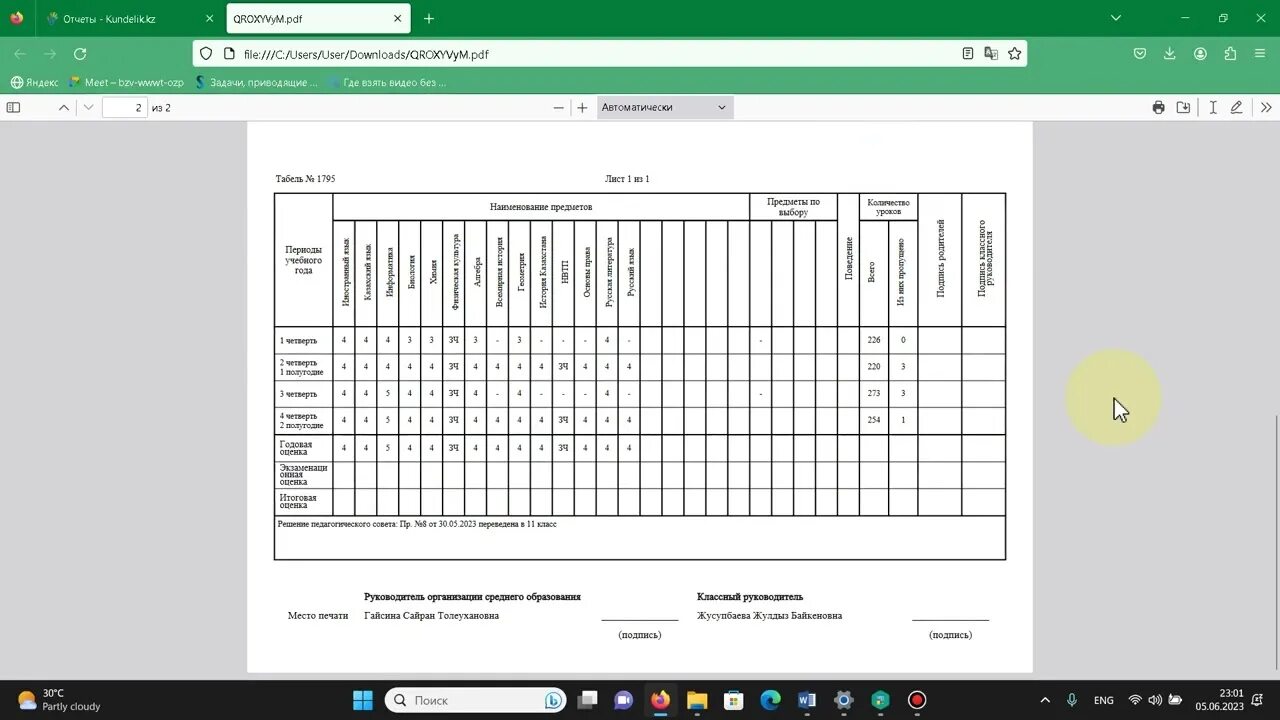Viewport: 1280px width, 720px height.
Task: Click the translate page icon
Action: point(991,54)
